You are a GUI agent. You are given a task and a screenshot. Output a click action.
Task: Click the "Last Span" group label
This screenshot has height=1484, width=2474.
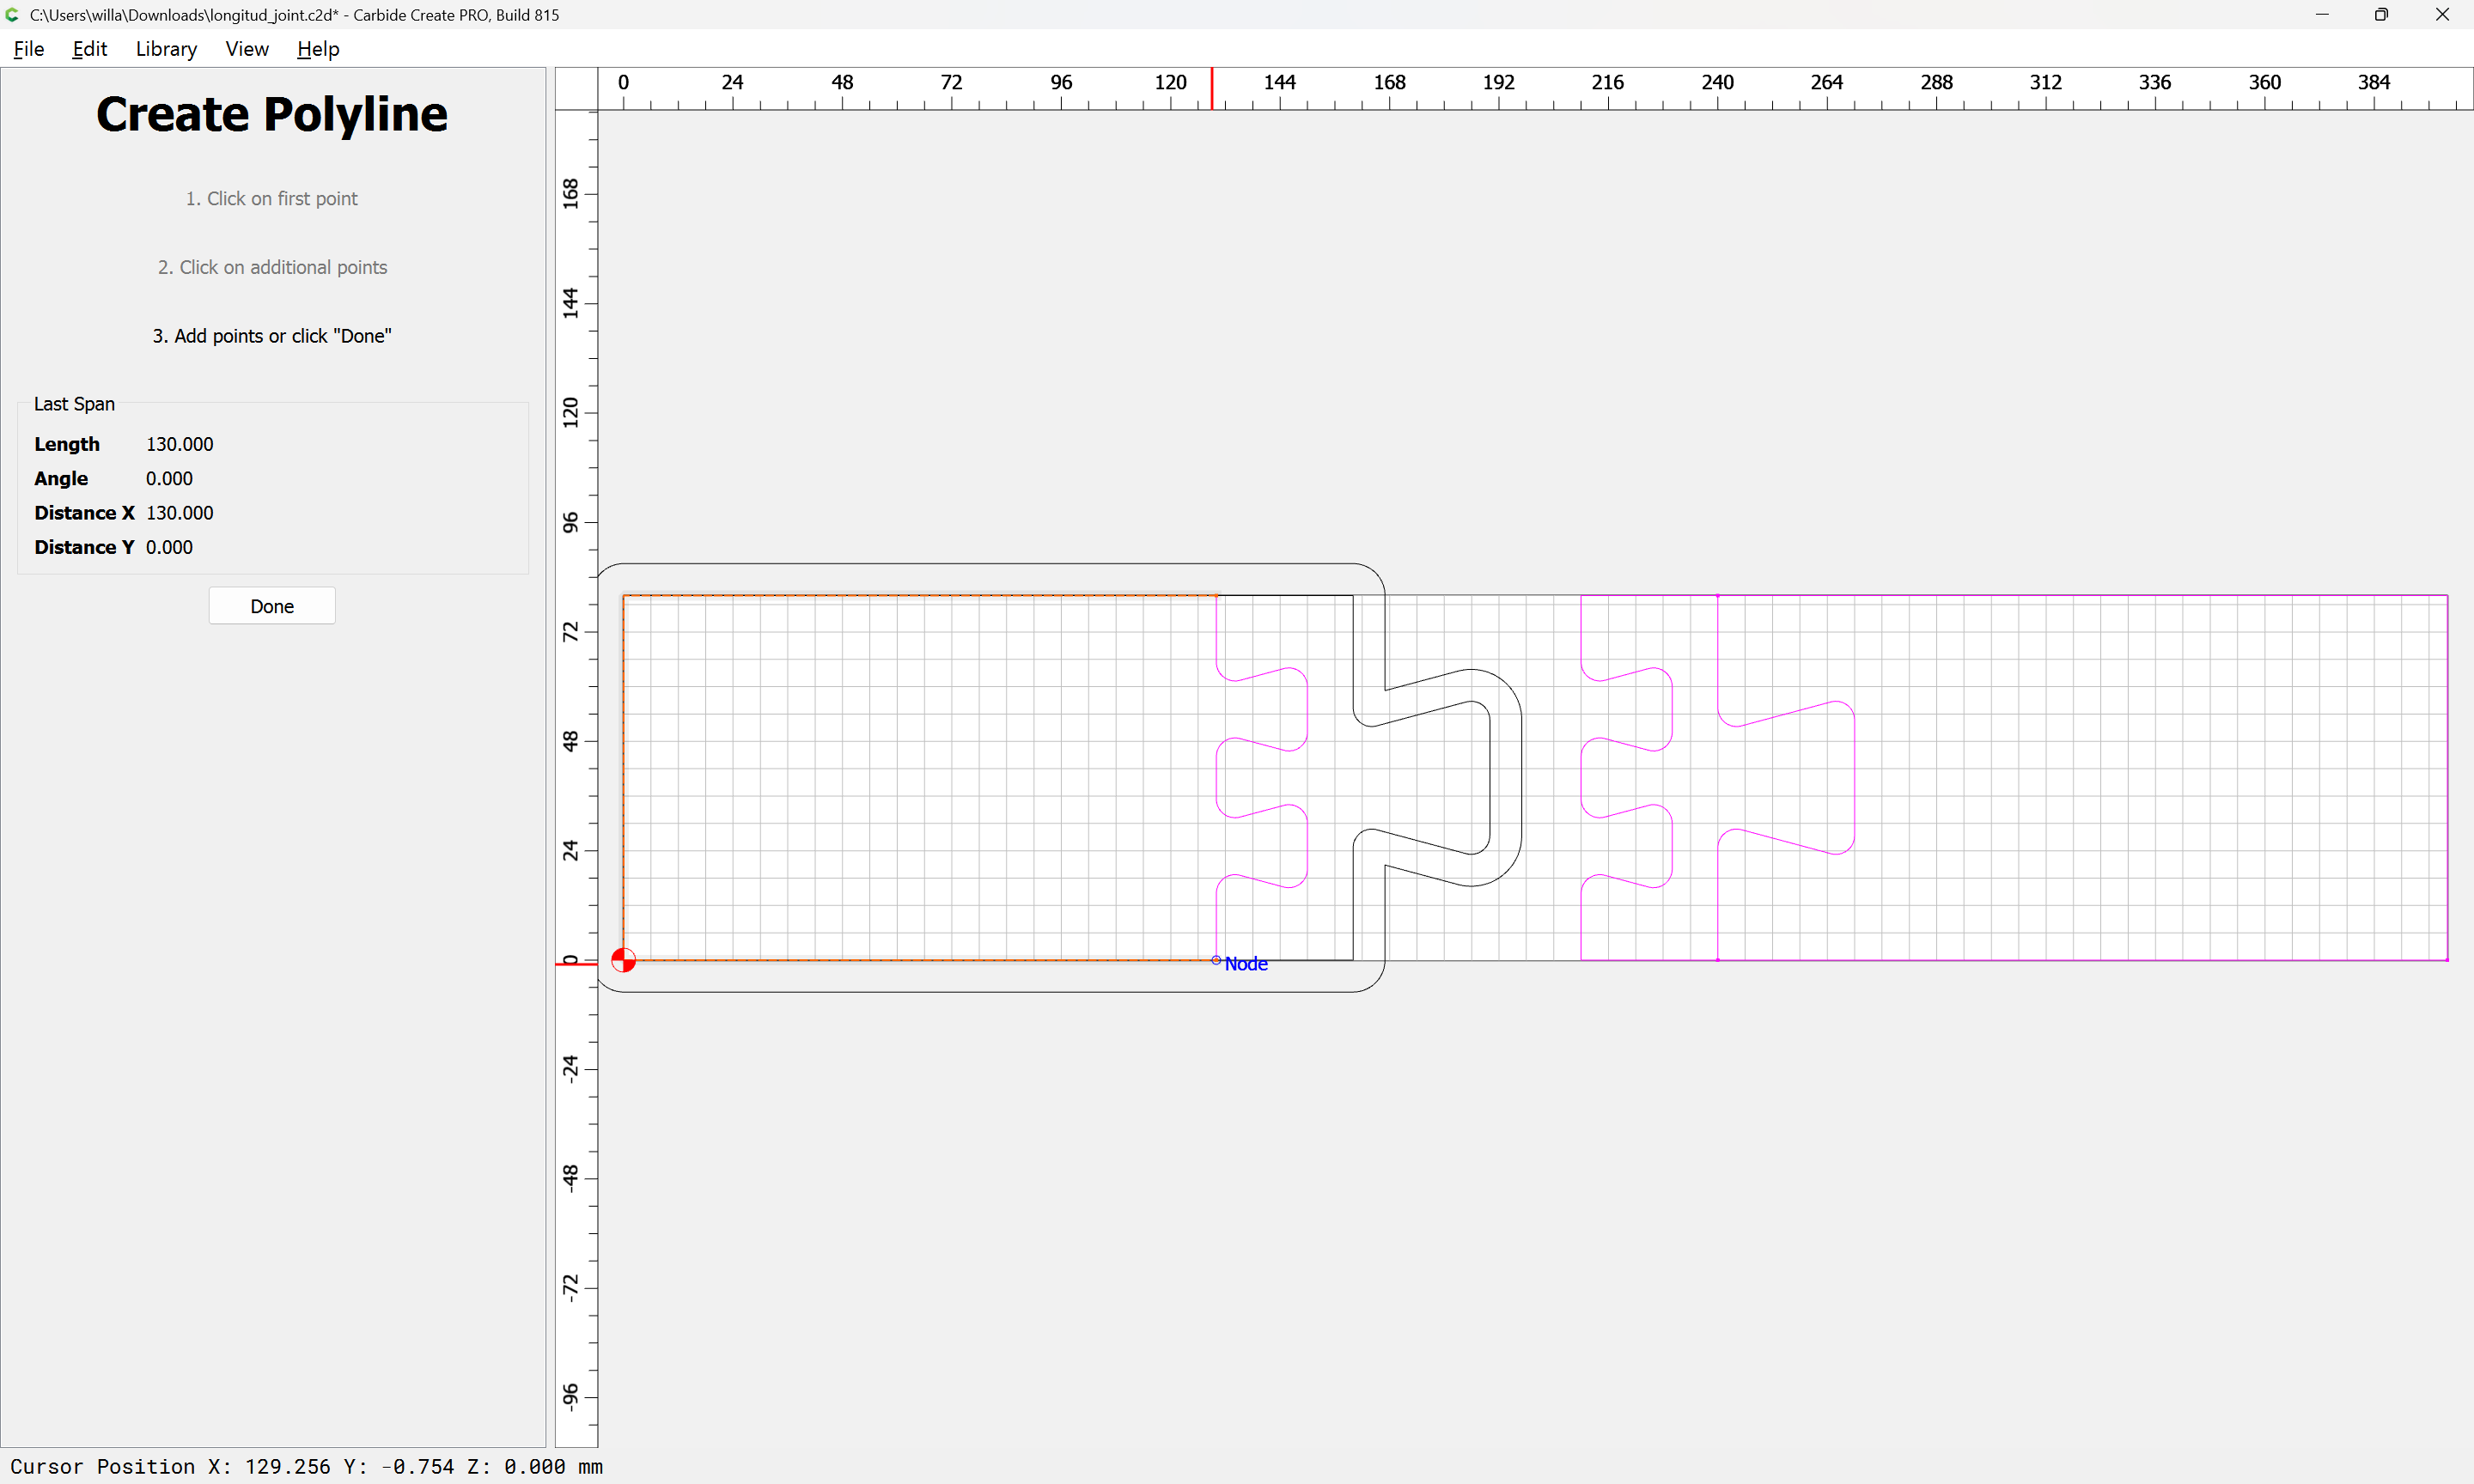coord(74,404)
